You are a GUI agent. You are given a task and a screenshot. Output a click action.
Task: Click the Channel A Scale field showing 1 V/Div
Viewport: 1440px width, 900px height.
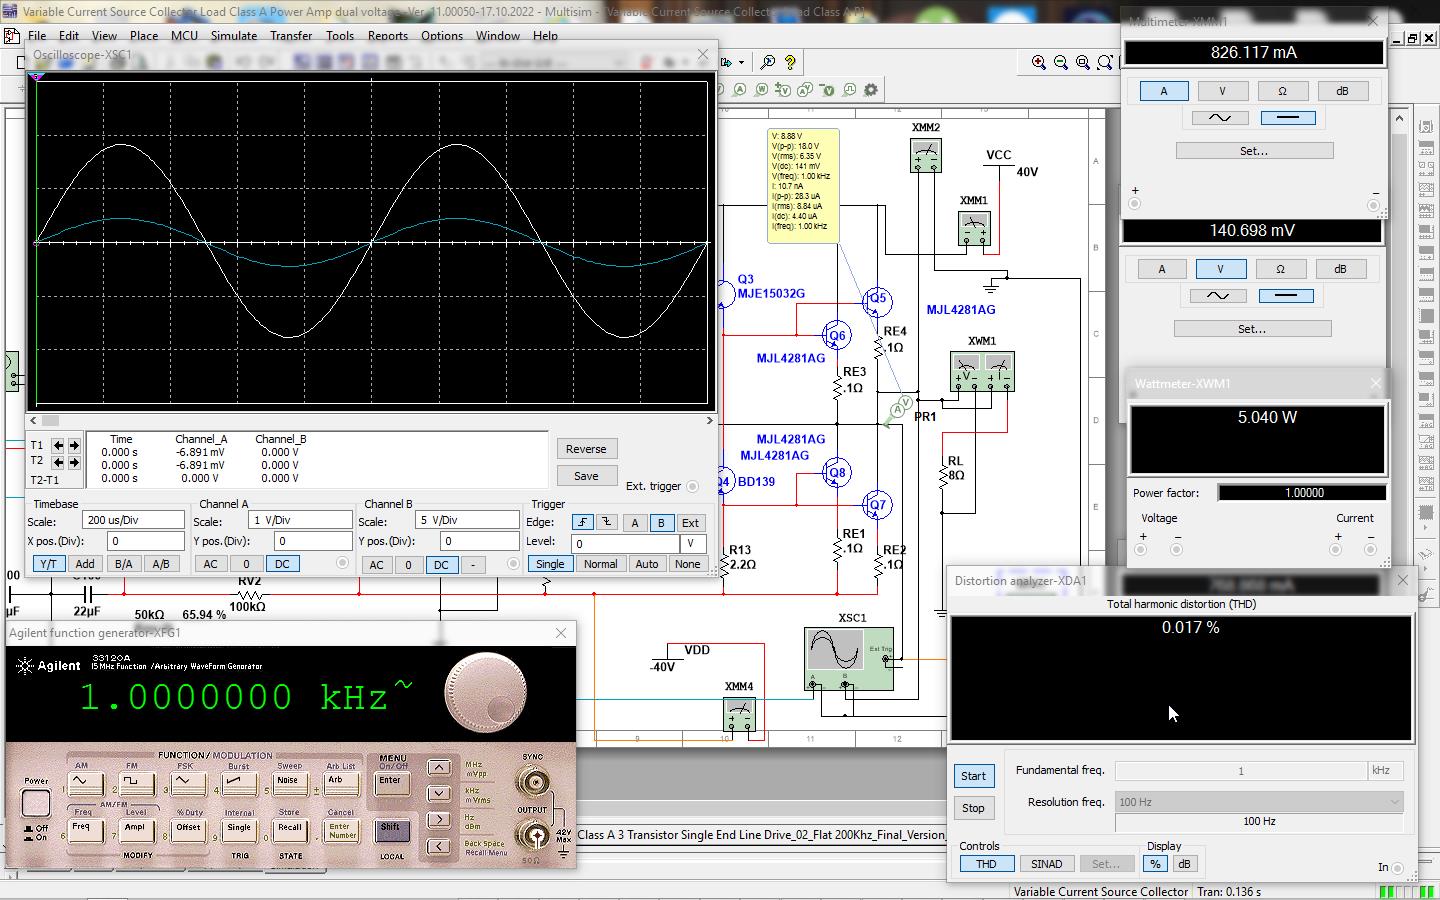(299, 520)
